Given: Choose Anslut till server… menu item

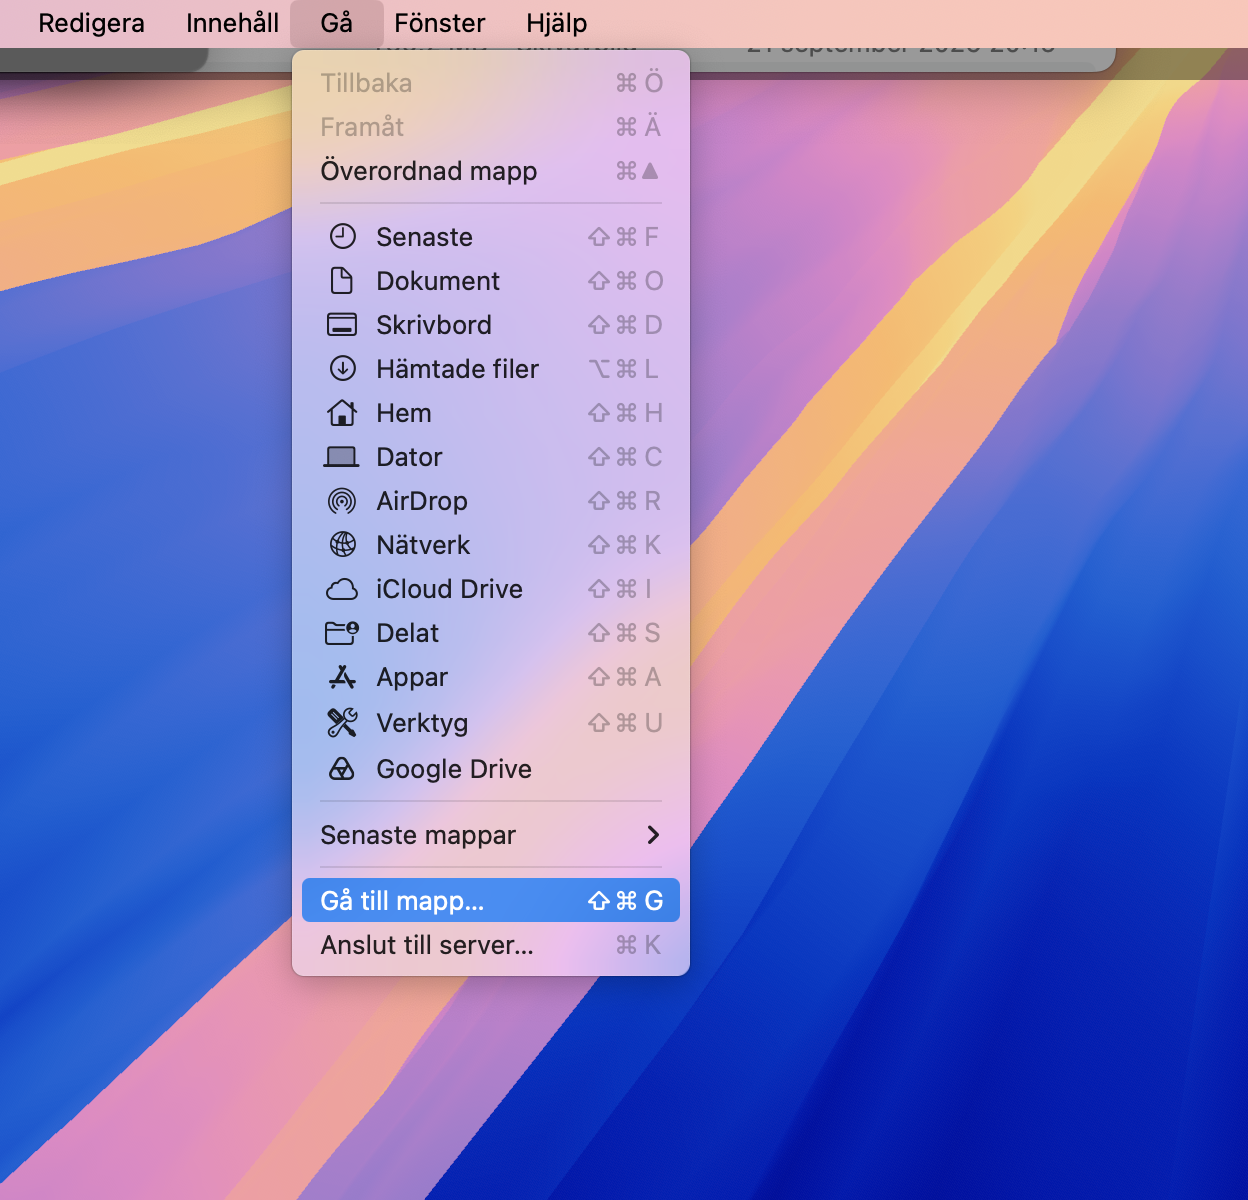Looking at the screenshot, I should tap(491, 945).
